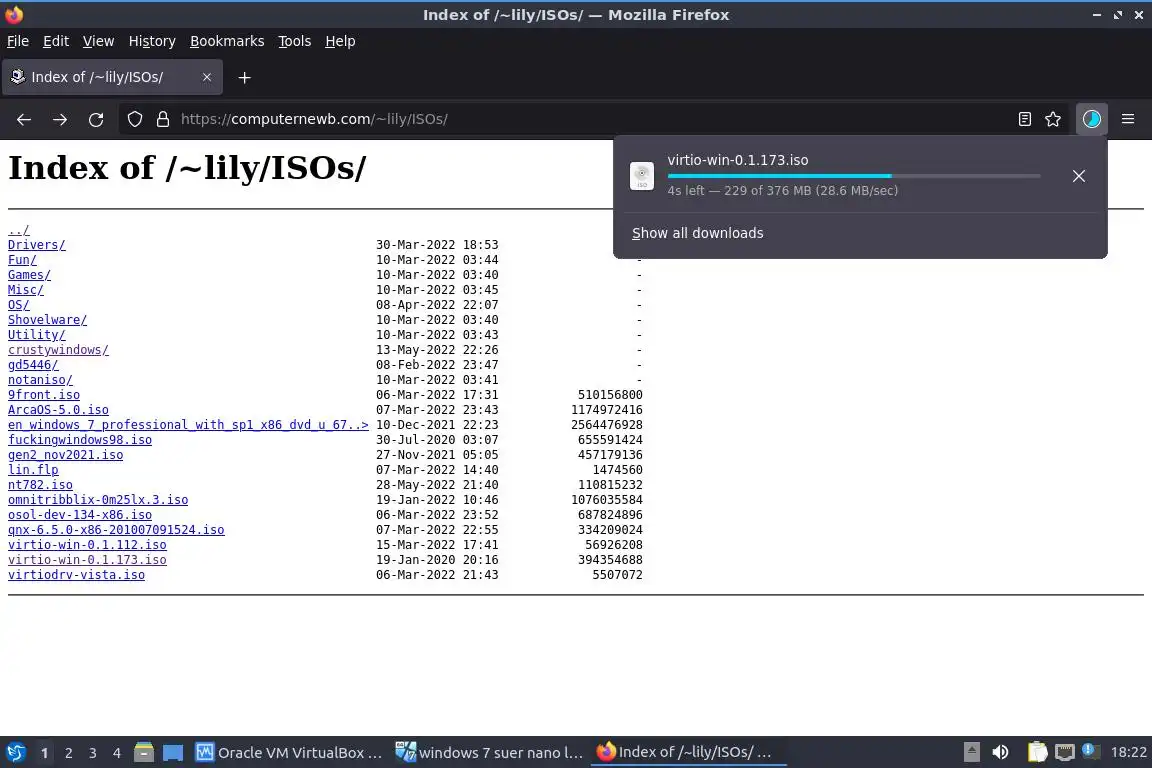1152x768 pixels.
Task: Open the Shovelware/ directory link
Action: 47,320
